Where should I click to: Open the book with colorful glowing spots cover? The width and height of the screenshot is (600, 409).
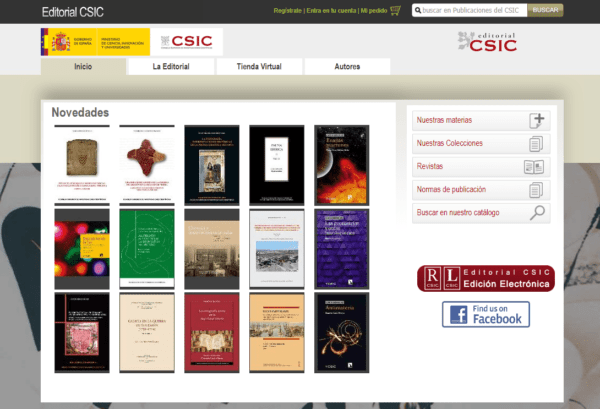(x=82, y=249)
